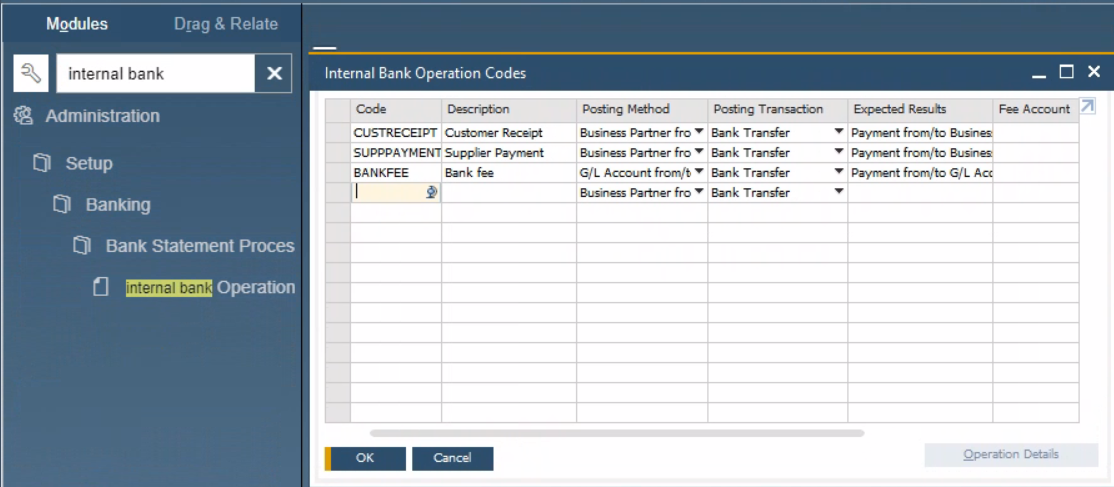
Task: Switch to the Modules tab
Action: point(77,24)
